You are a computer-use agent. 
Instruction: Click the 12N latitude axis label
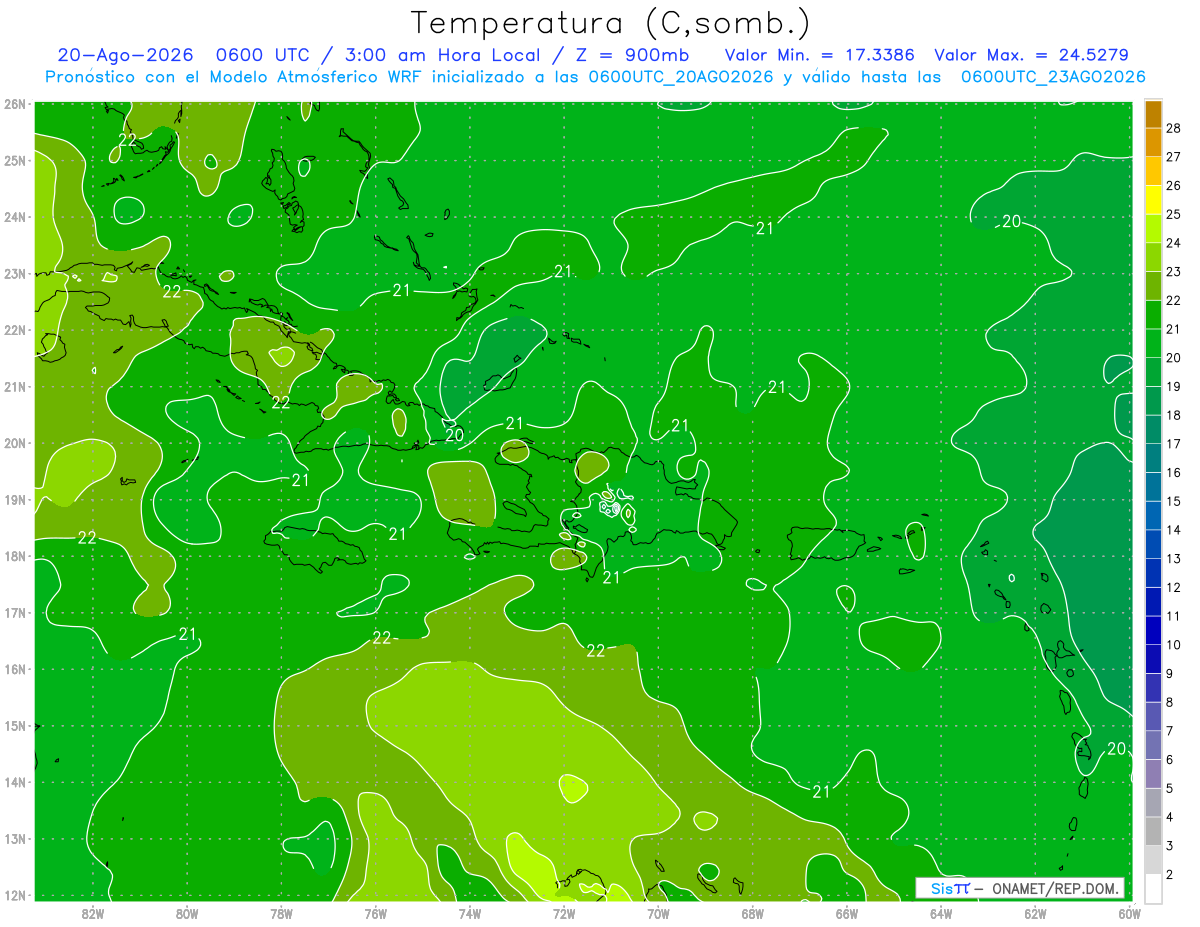(x=15, y=895)
